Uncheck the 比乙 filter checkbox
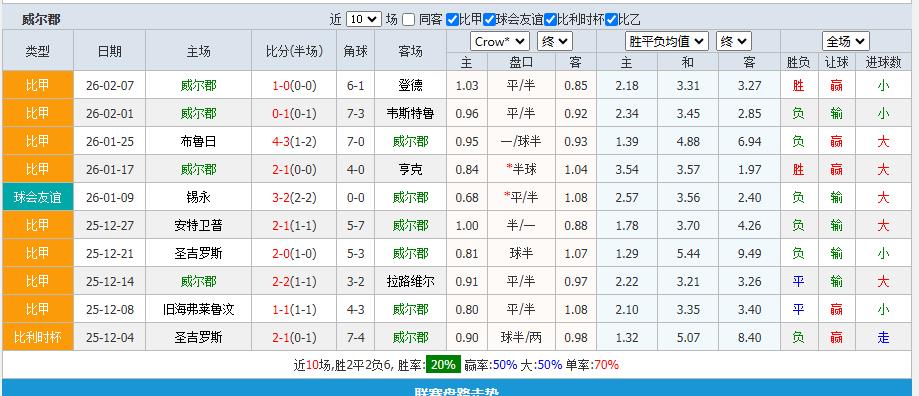 [611, 19]
